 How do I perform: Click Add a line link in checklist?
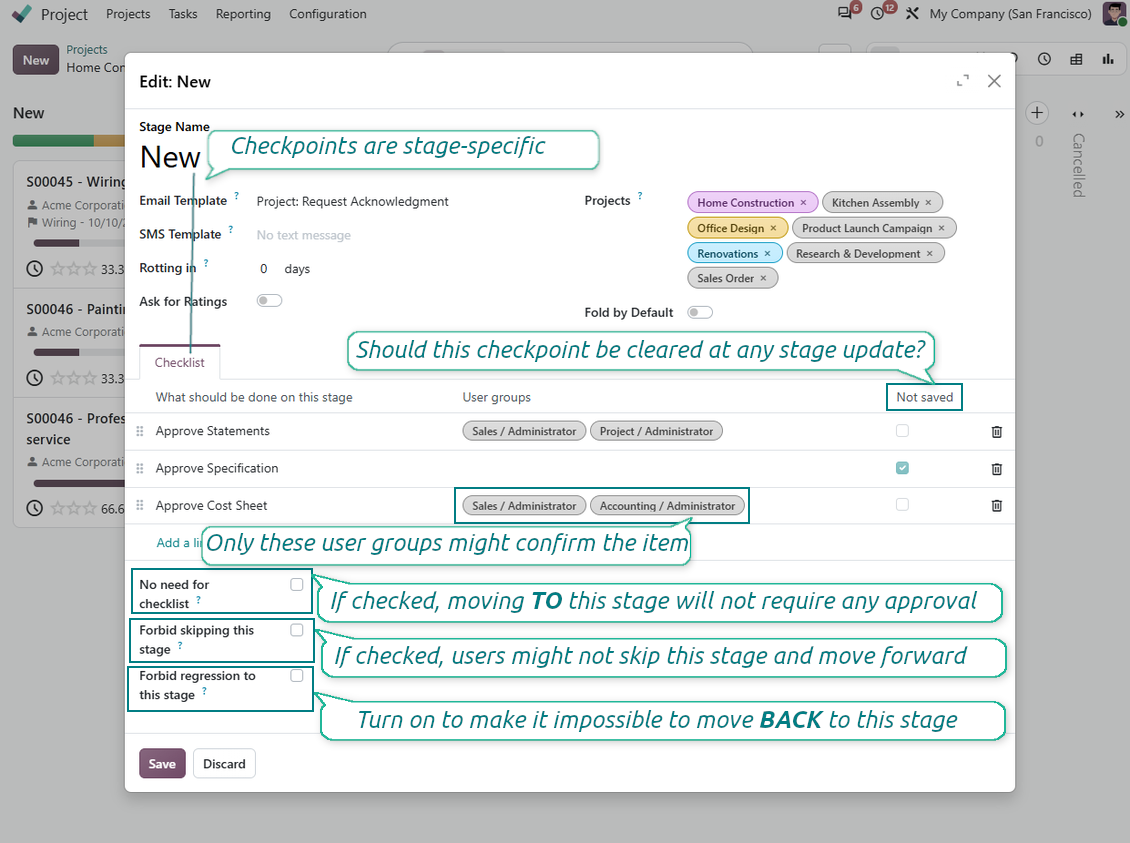[178, 543]
